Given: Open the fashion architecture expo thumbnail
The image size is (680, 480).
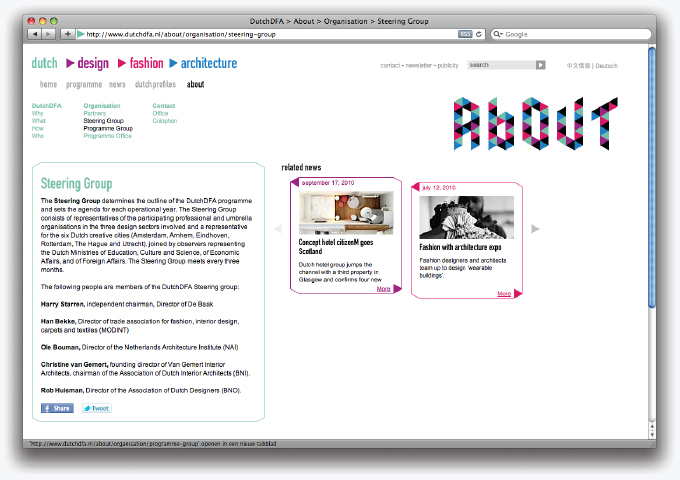Looking at the screenshot, I should click(x=467, y=217).
